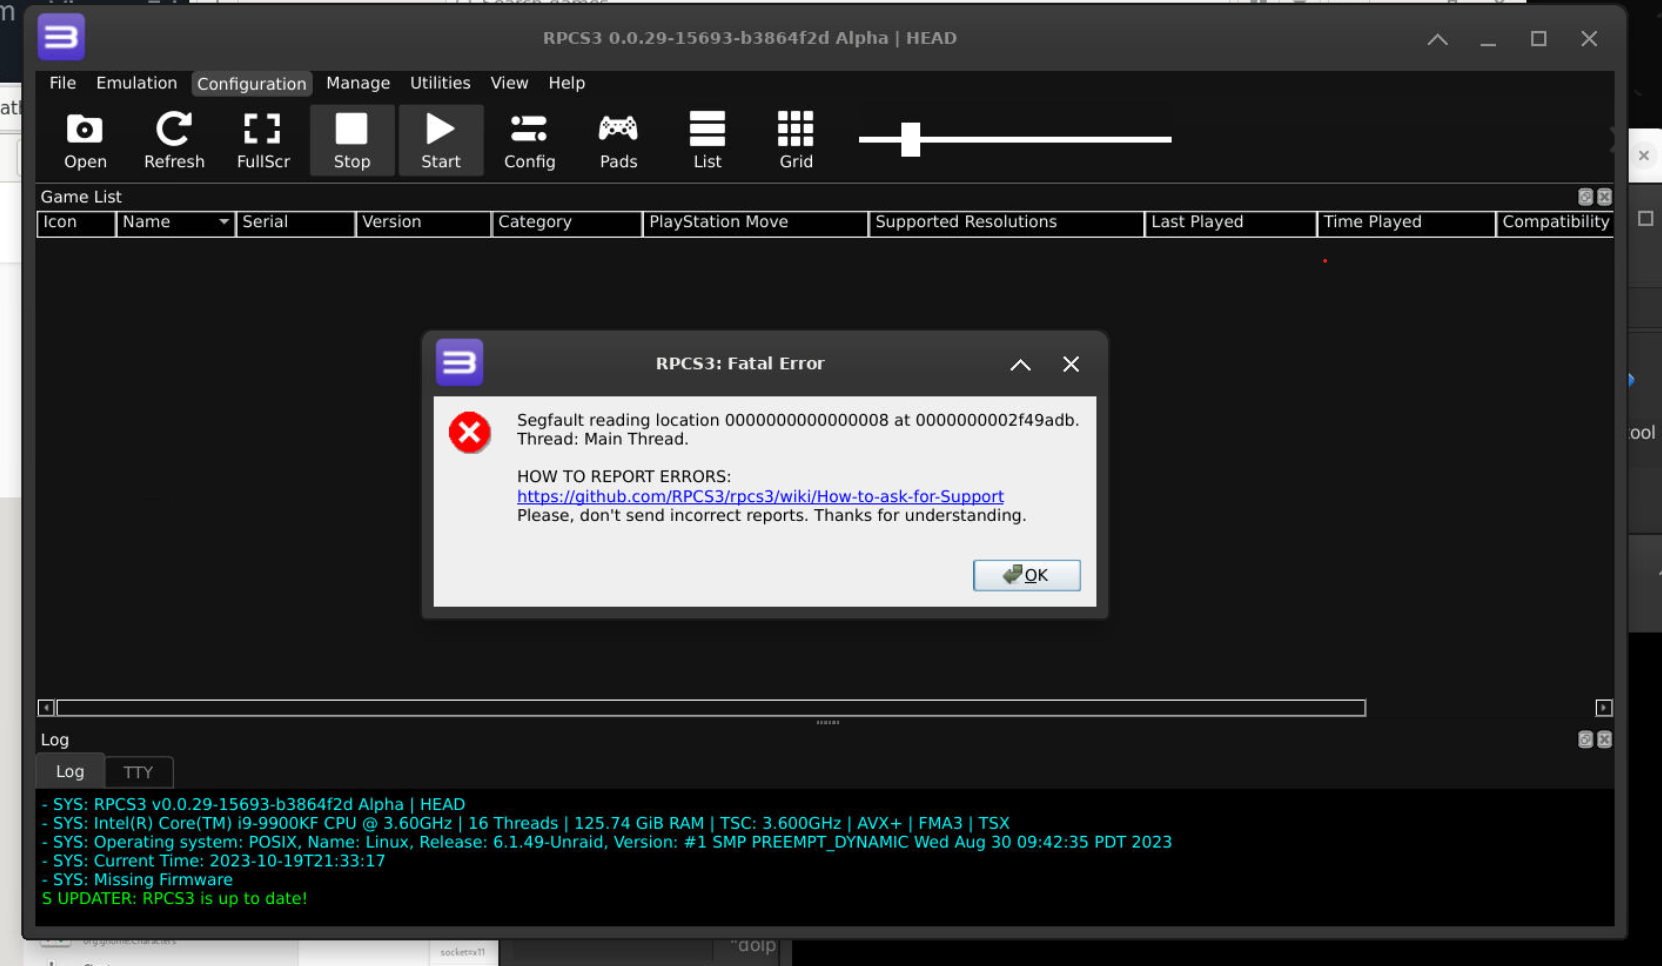Roll up the main RPCS3 window
This screenshot has height=966, width=1662.
pyautogui.click(x=1437, y=39)
